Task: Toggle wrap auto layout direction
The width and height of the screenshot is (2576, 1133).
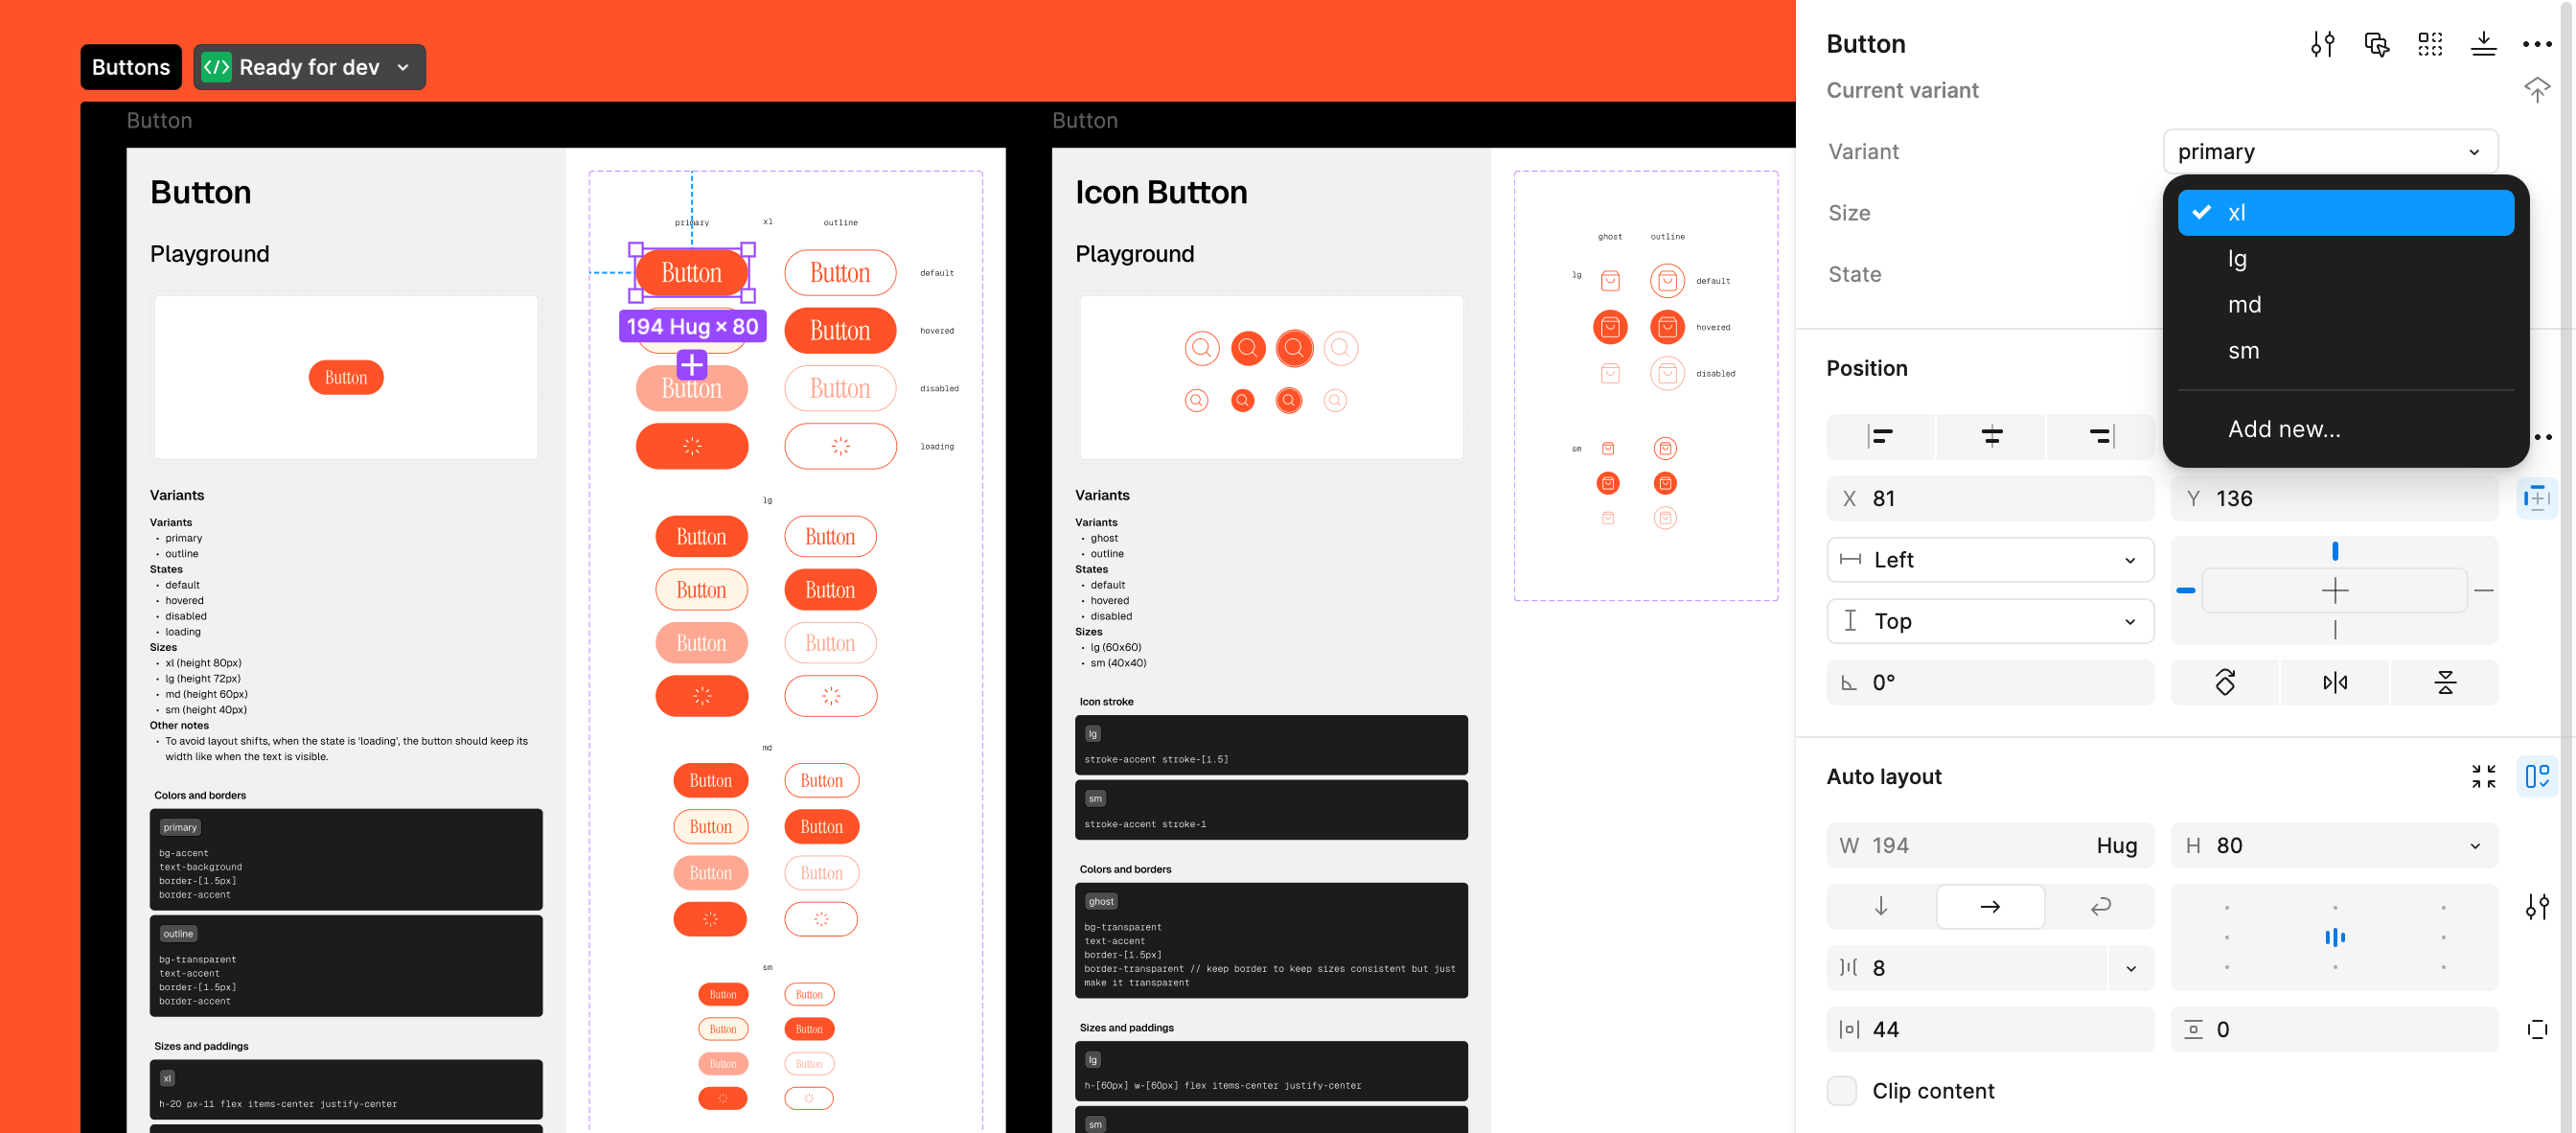Action: (2100, 906)
